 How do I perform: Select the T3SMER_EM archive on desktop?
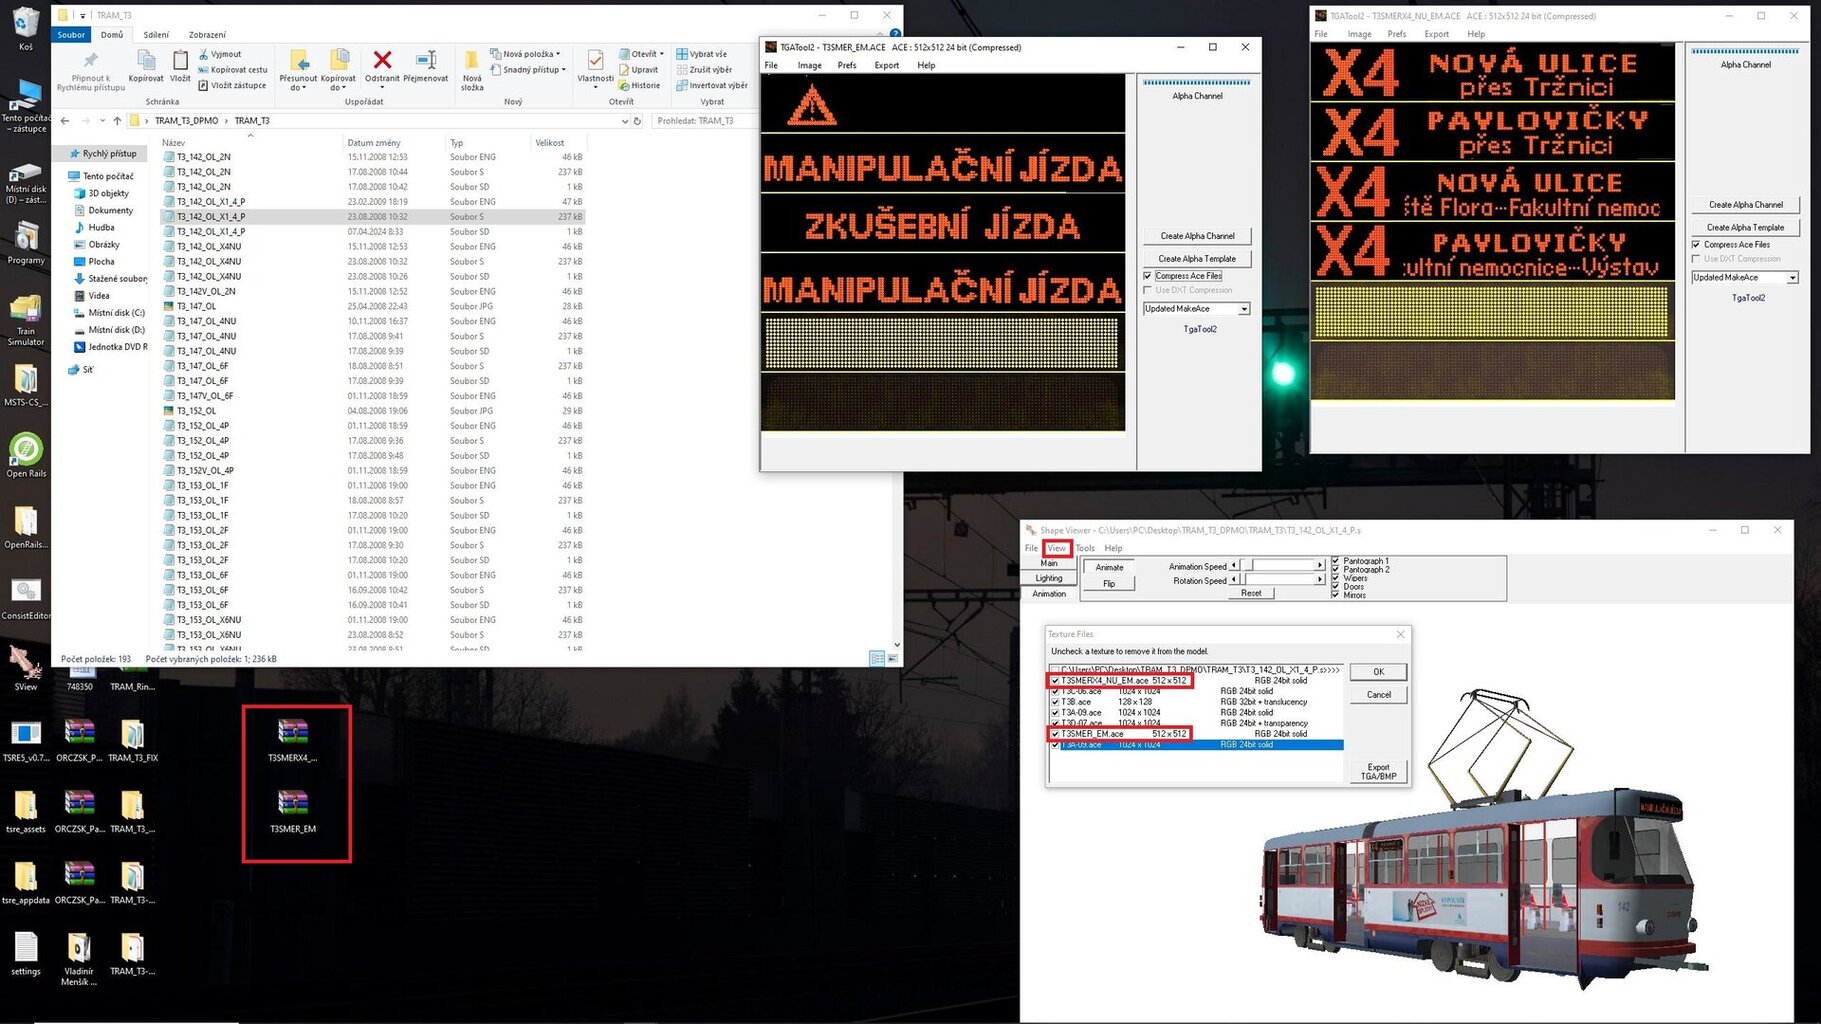[x=293, y=805]
